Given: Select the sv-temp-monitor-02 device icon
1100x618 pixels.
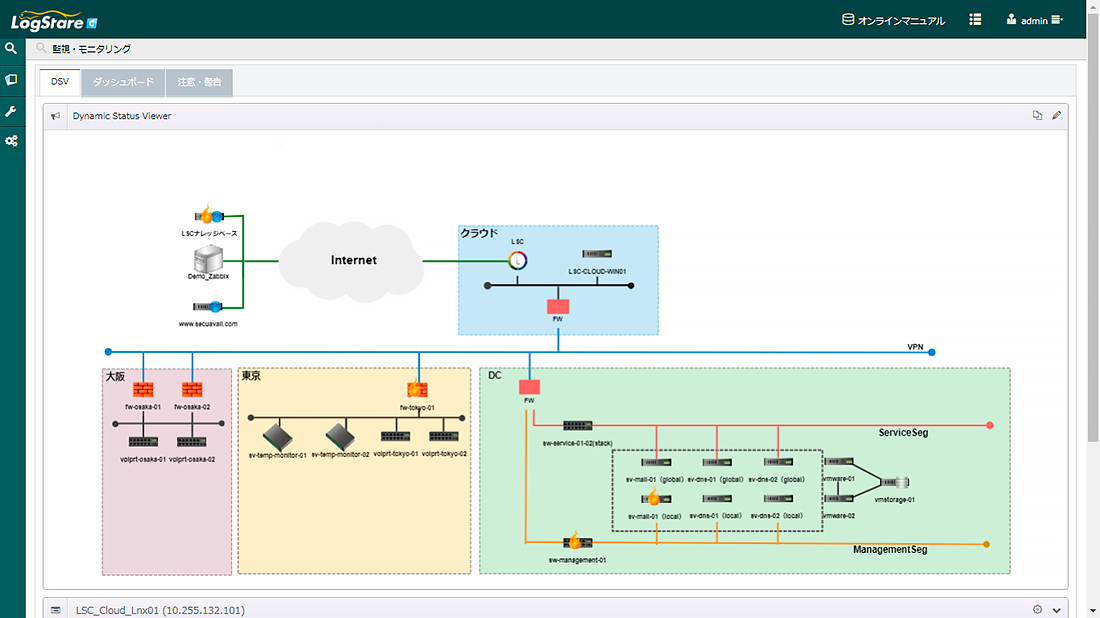Looking at the screenshot, I should click(340, 437).
